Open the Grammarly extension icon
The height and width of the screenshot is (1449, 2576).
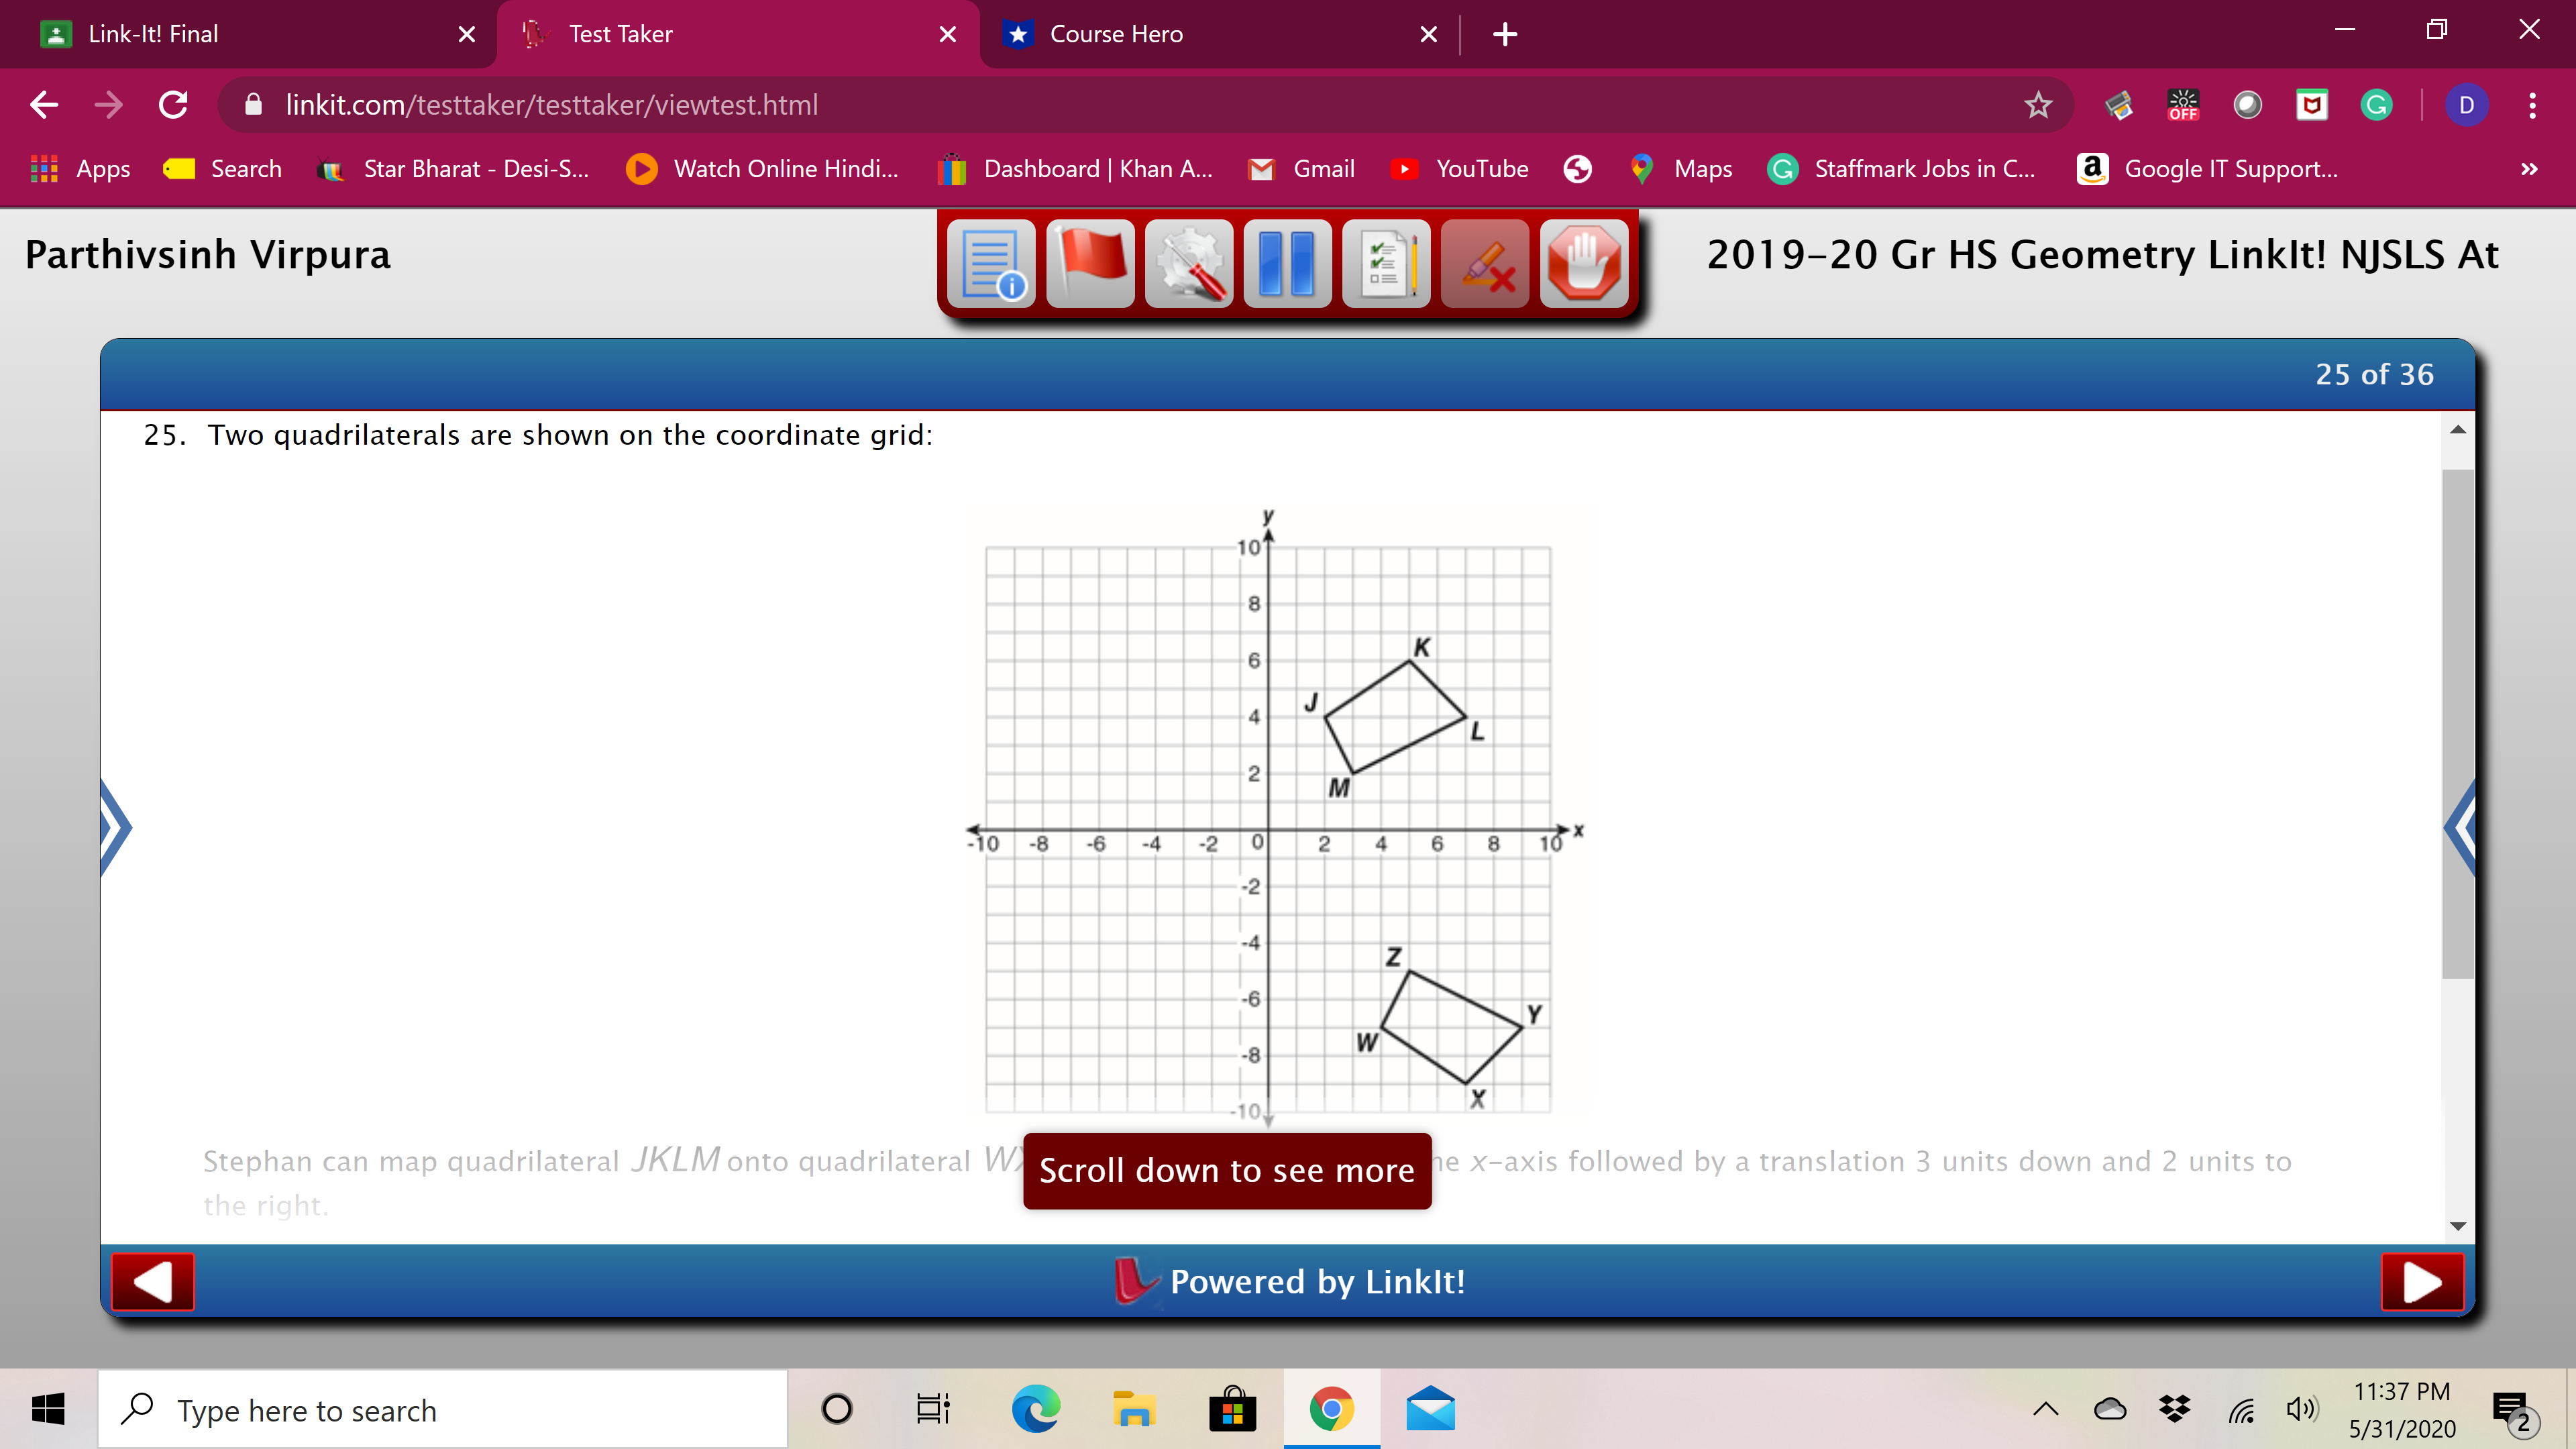pyautogui.click(x=2377, y=105)
